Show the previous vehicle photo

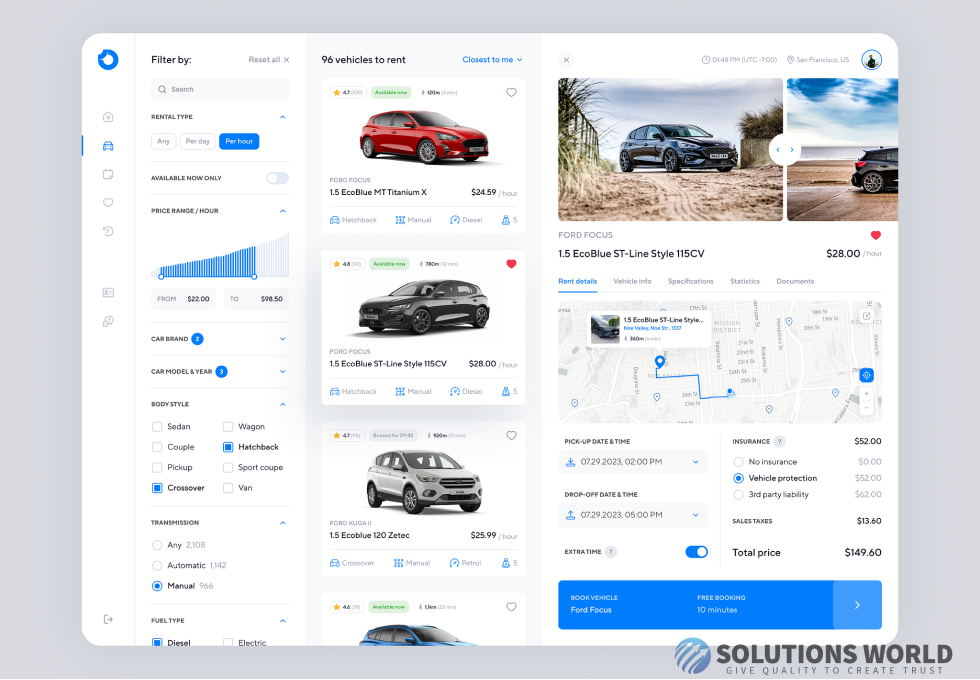point(778,150)
